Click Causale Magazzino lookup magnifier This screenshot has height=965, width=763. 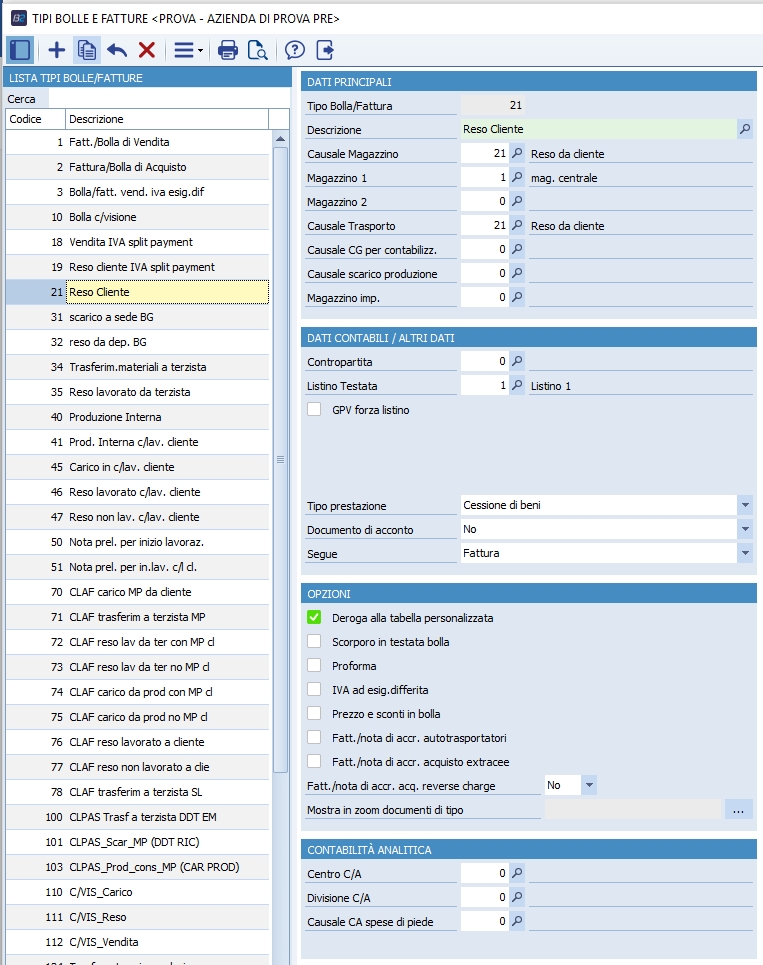[x=517, y=153]
